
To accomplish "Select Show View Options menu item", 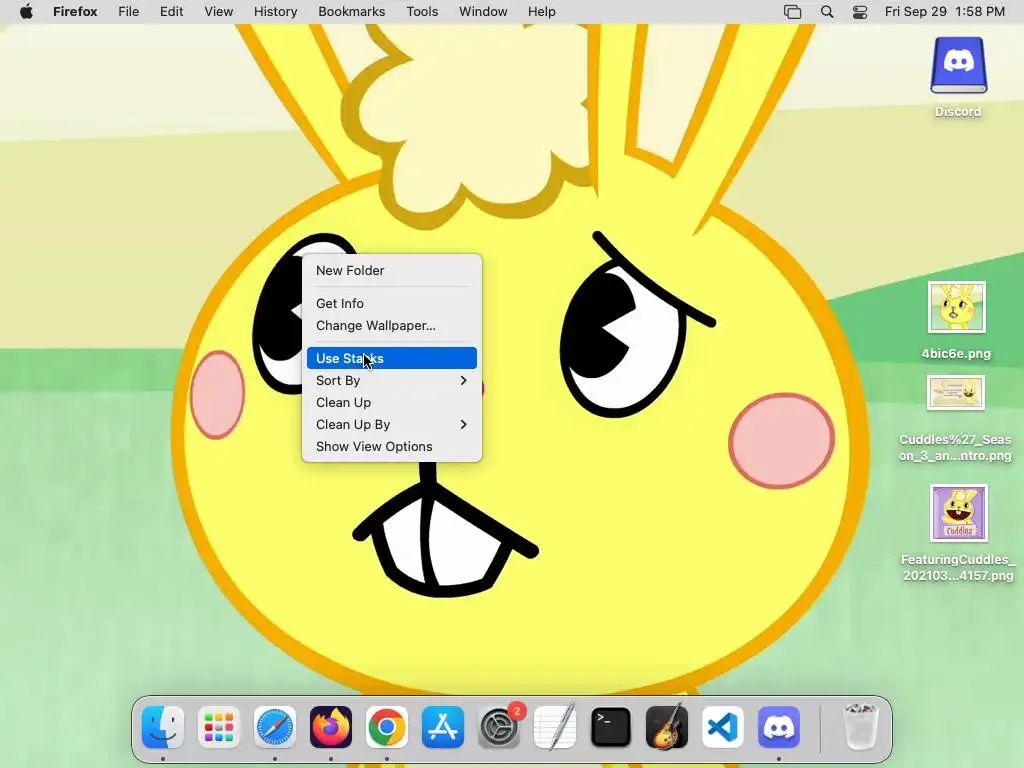I will pyautogui.click(x=392, y=447).
